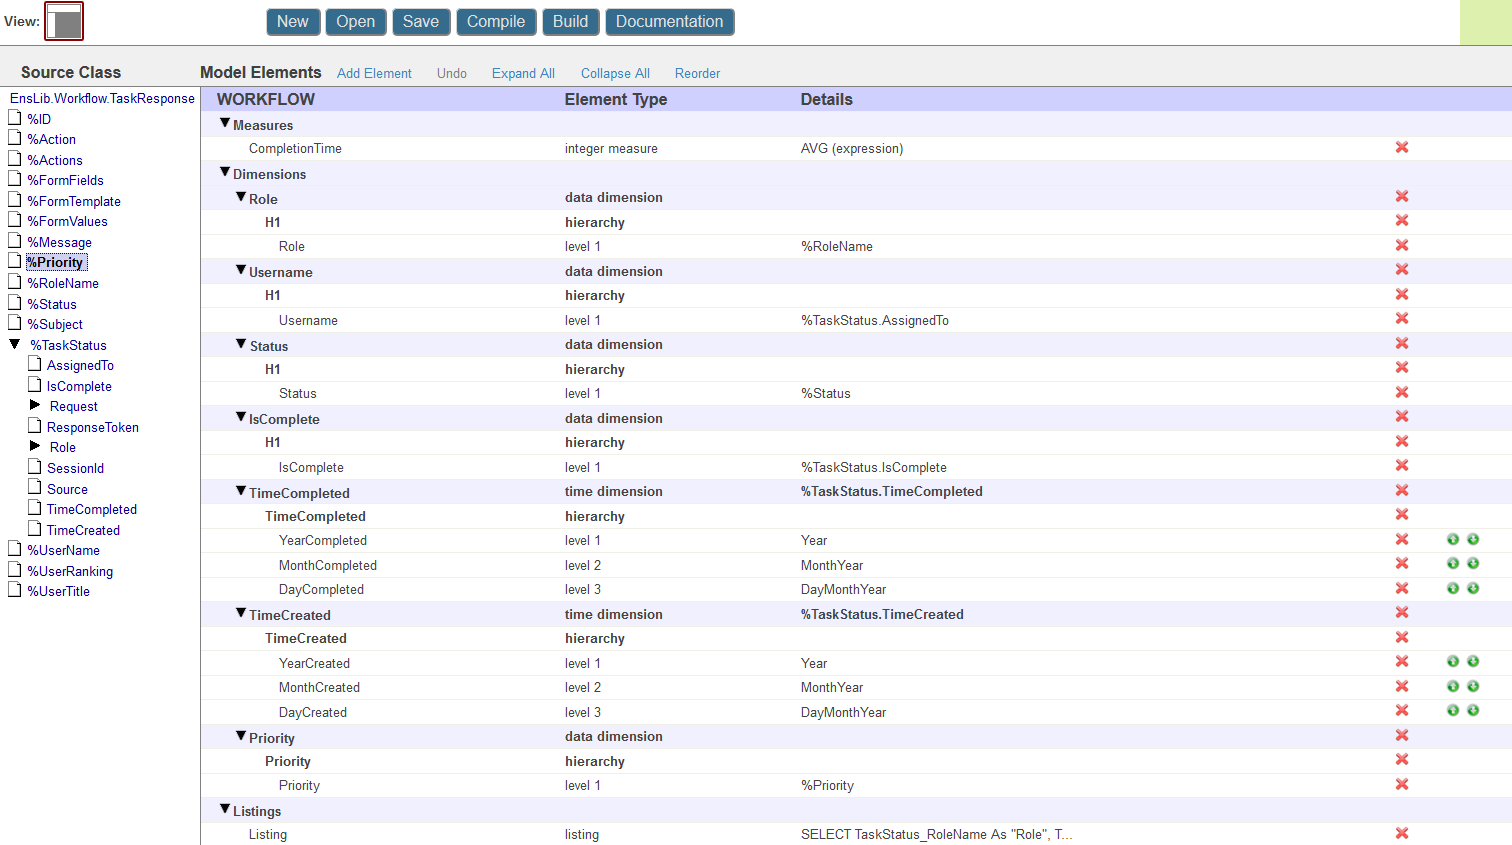Click the Documentation button
The width and height of the screenshot is (1512, 845).
pyautogui.click(x=670, y=22)
